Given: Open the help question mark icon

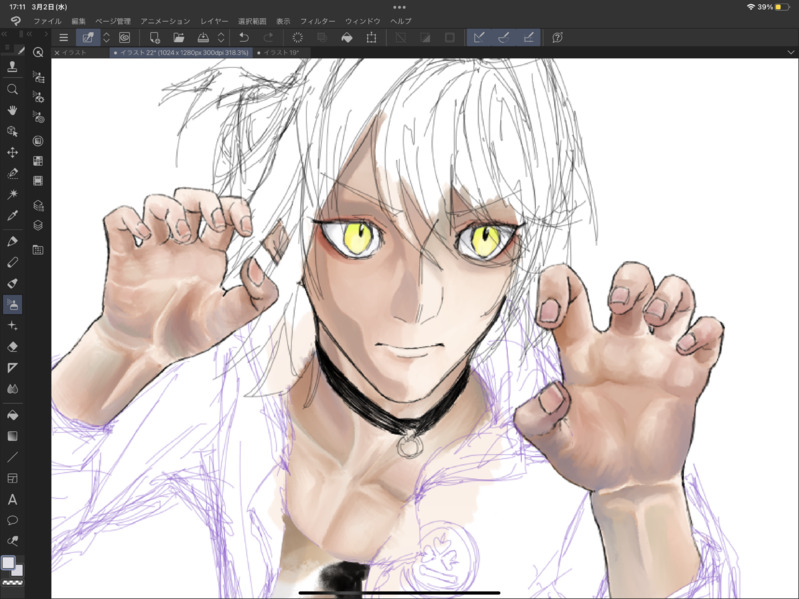Looking at the screenshot, I should tap(557, 38).
